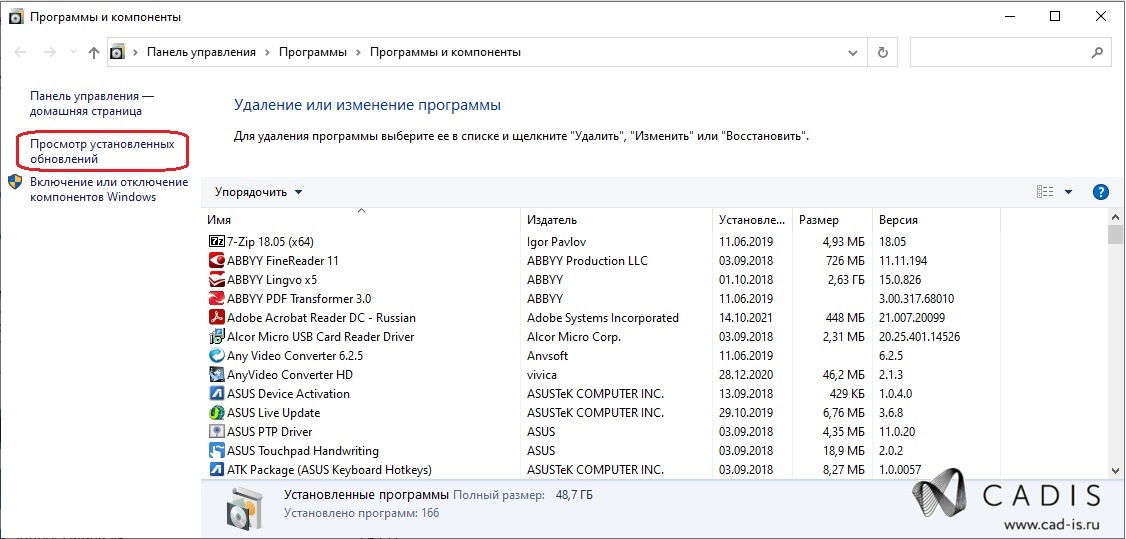
Task: Open the address bar history dropdown
Action: point(853,52)
